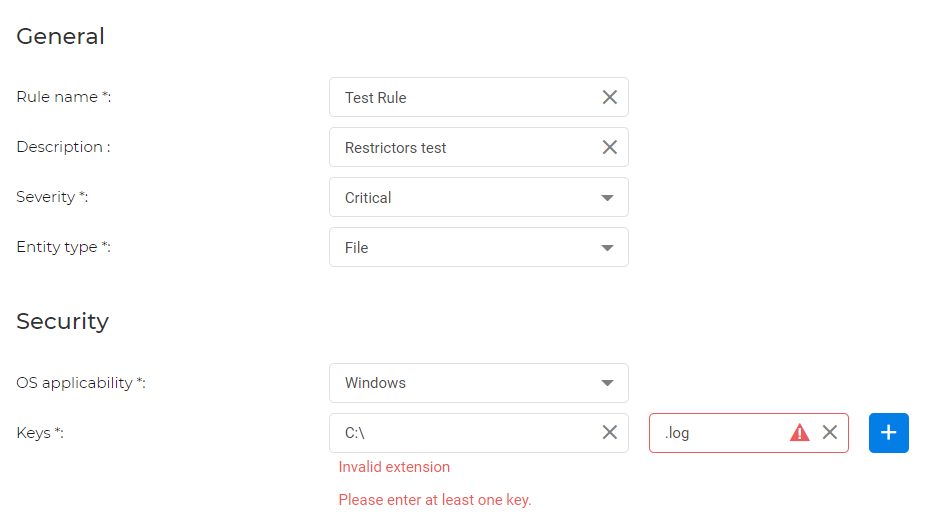This screenshot has width=931, height=526.
Task: Open the OS applicability dropdown showing Windows
Action: point(478,383)
